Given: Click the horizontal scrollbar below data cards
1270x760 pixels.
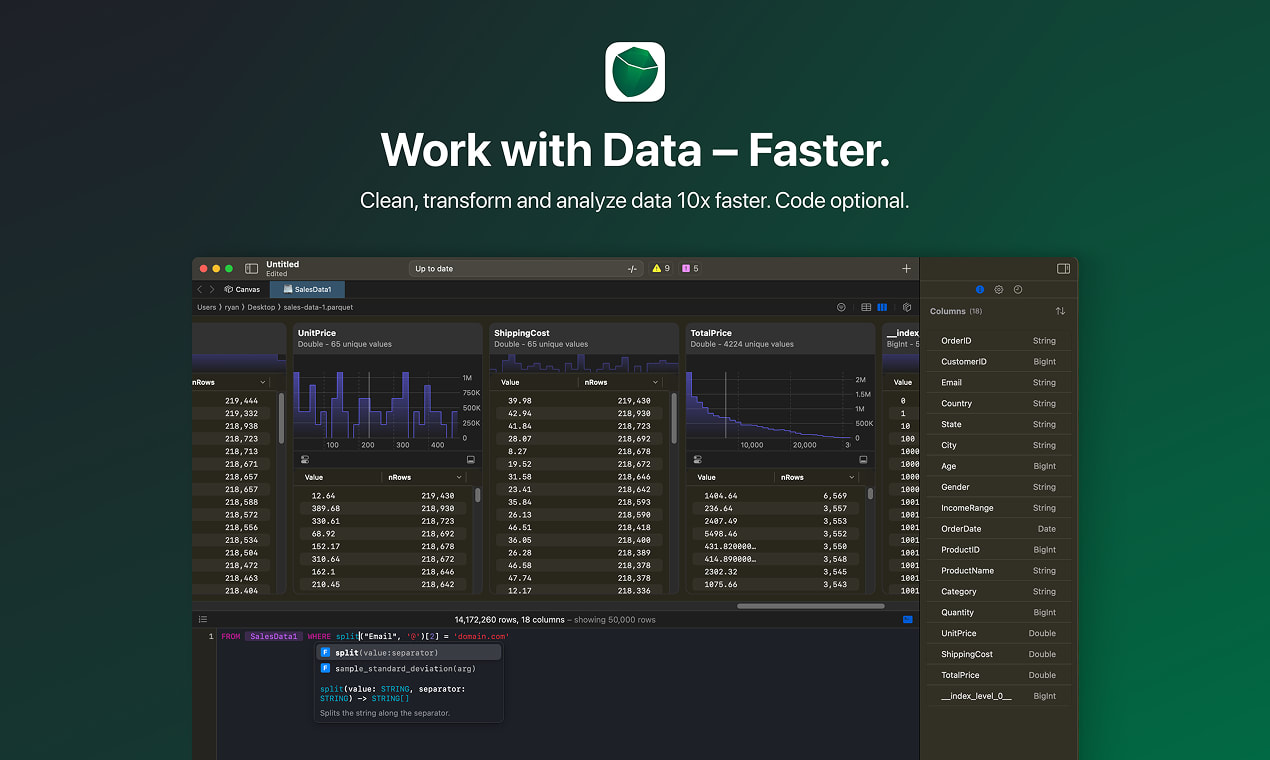Looking at the screenshot, I should point(810,606).
